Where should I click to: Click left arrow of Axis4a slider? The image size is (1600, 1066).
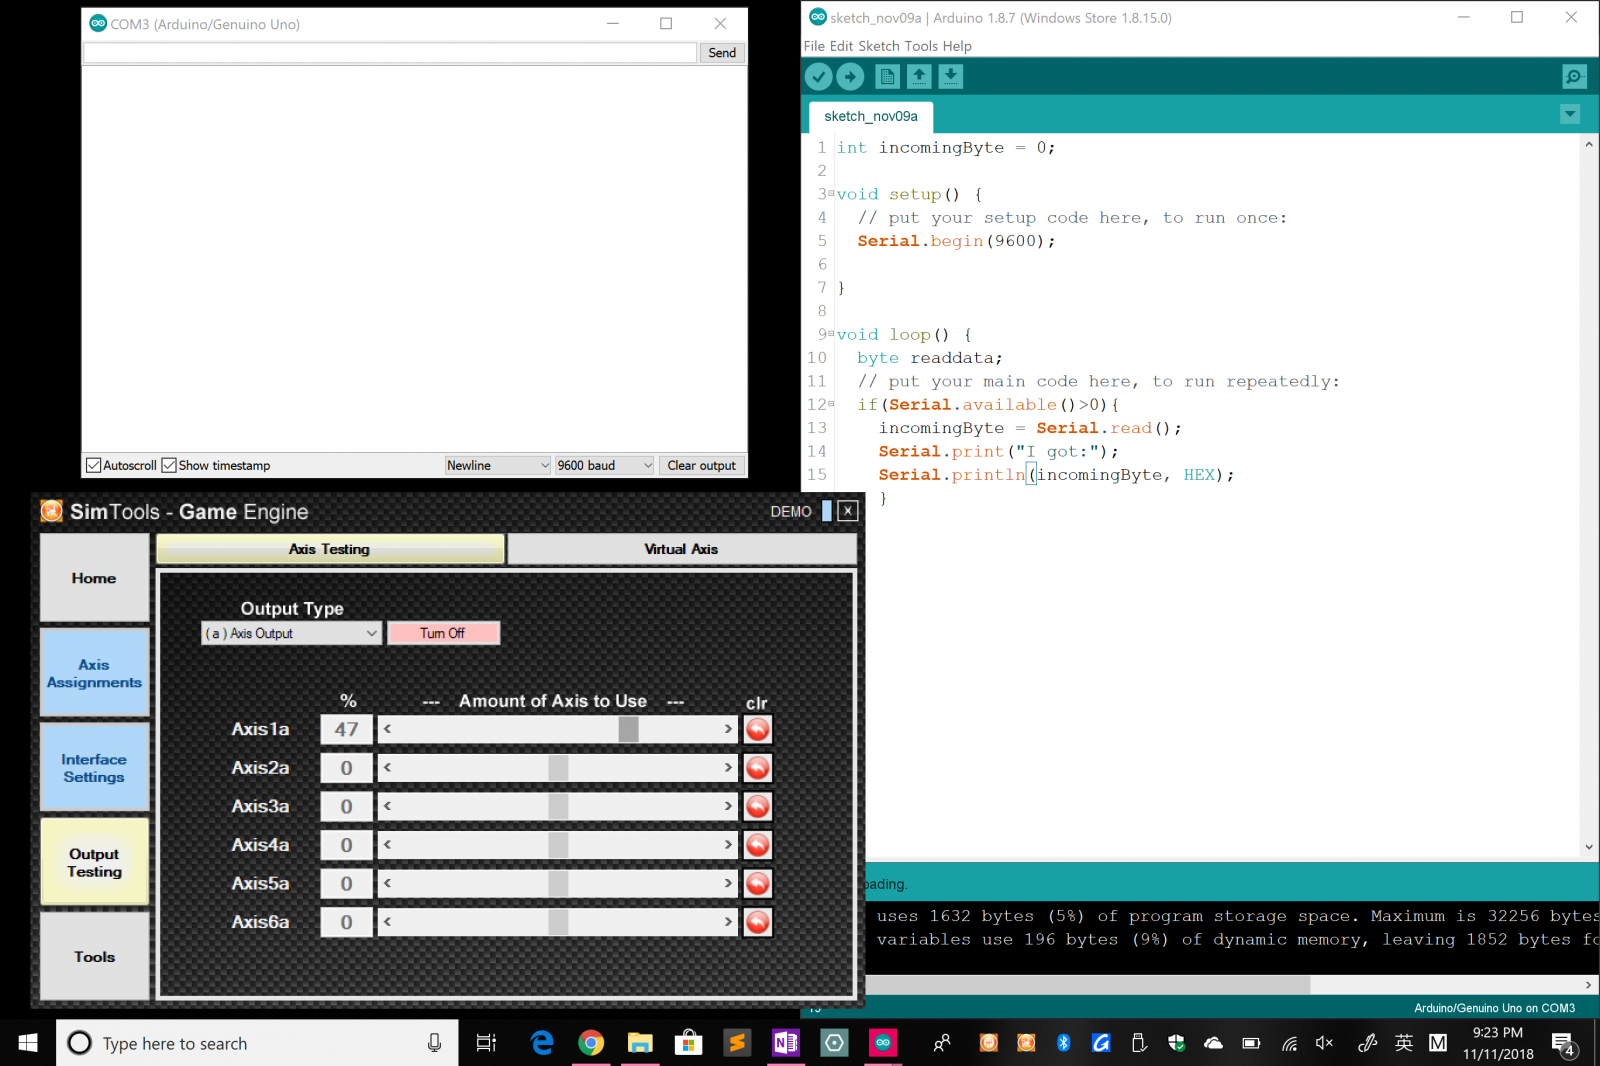[387, 845]
